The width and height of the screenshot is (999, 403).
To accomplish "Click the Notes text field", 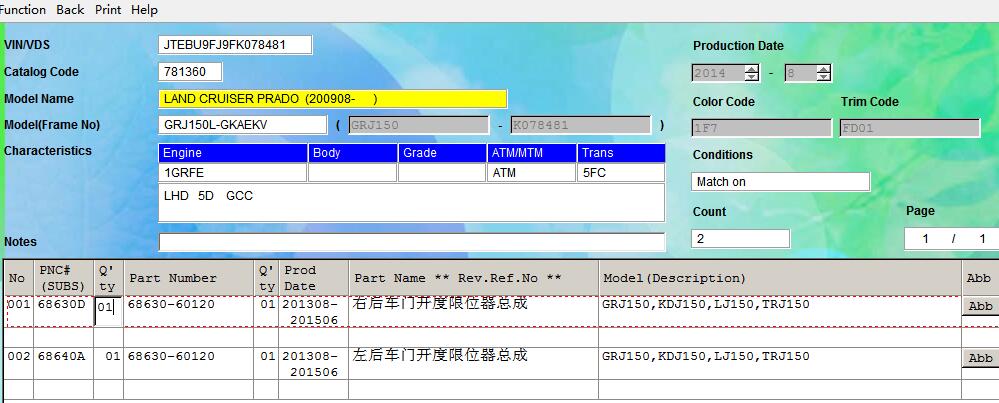I will [x=411, y=242].
